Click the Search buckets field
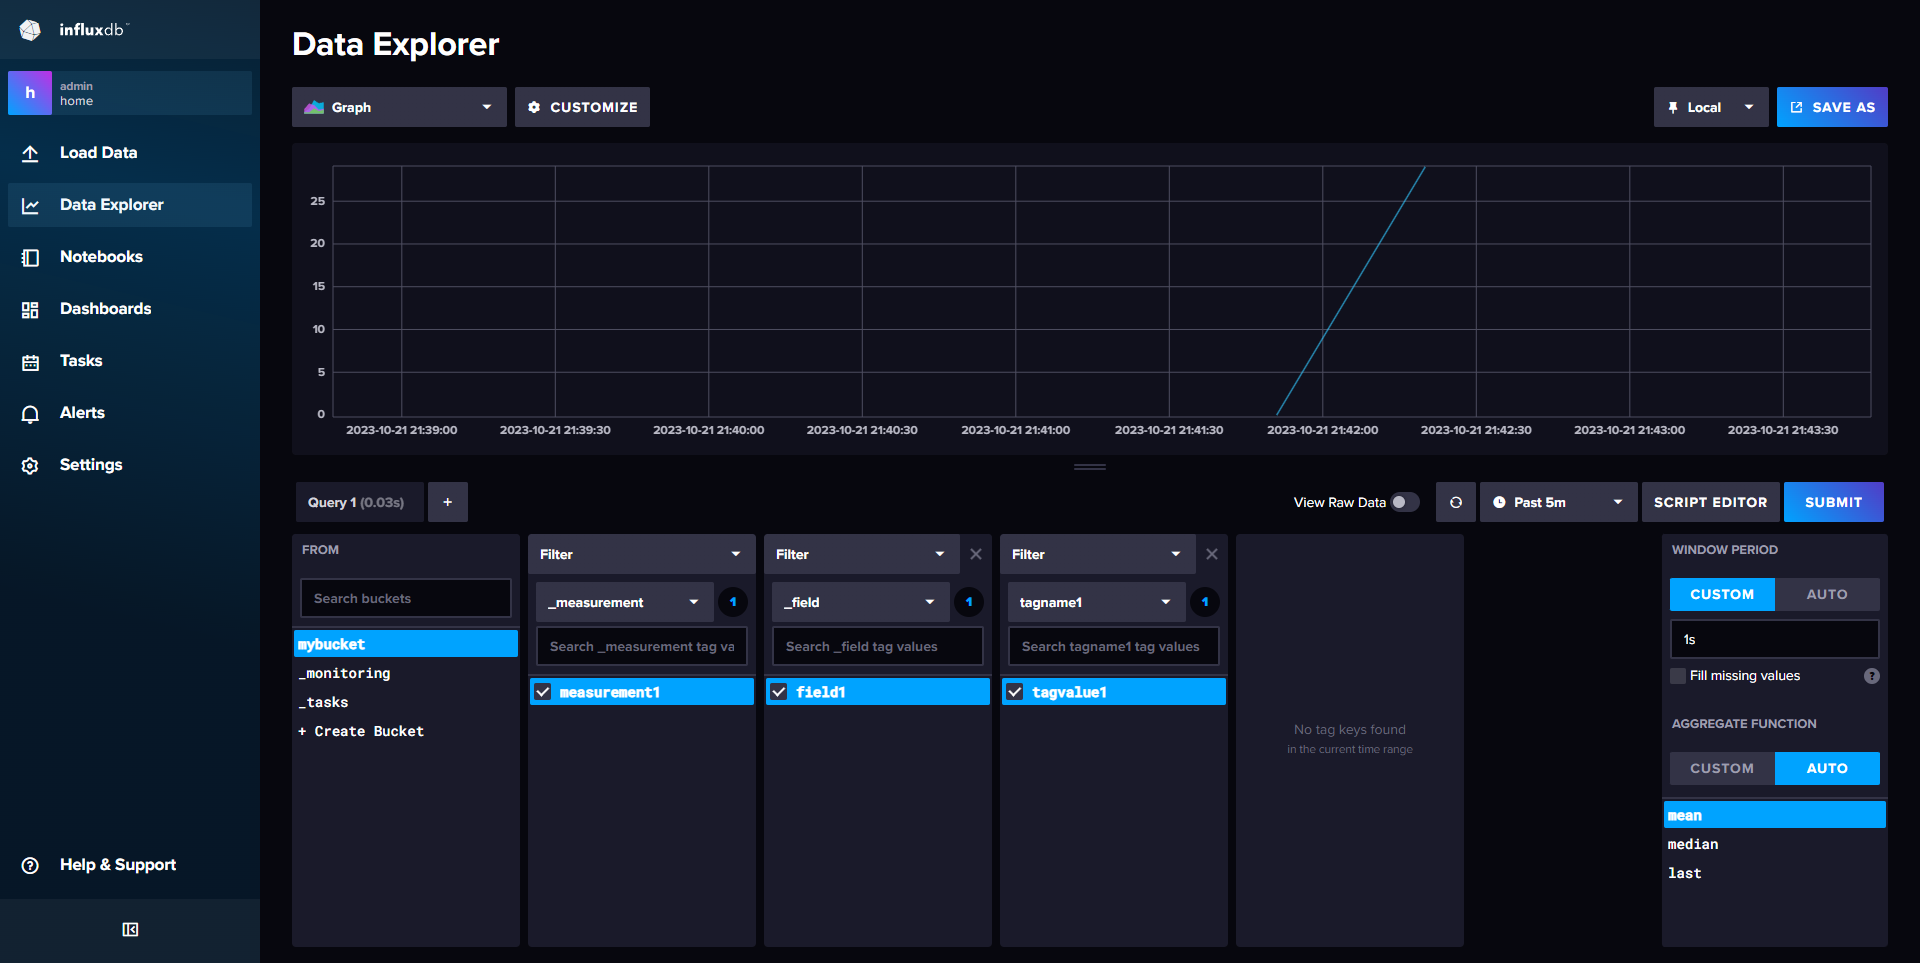1920x963 pixels. coord(406,598)
